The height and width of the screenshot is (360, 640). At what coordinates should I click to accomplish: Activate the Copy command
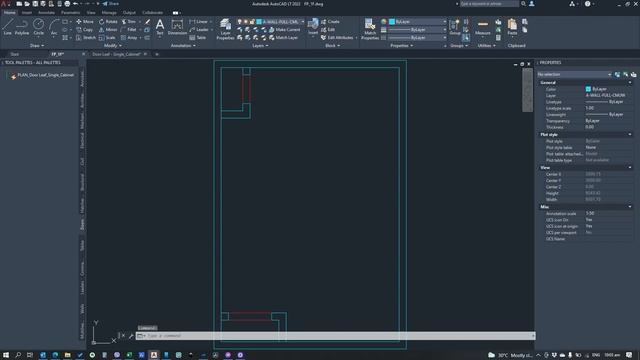[x=84, y=30]
